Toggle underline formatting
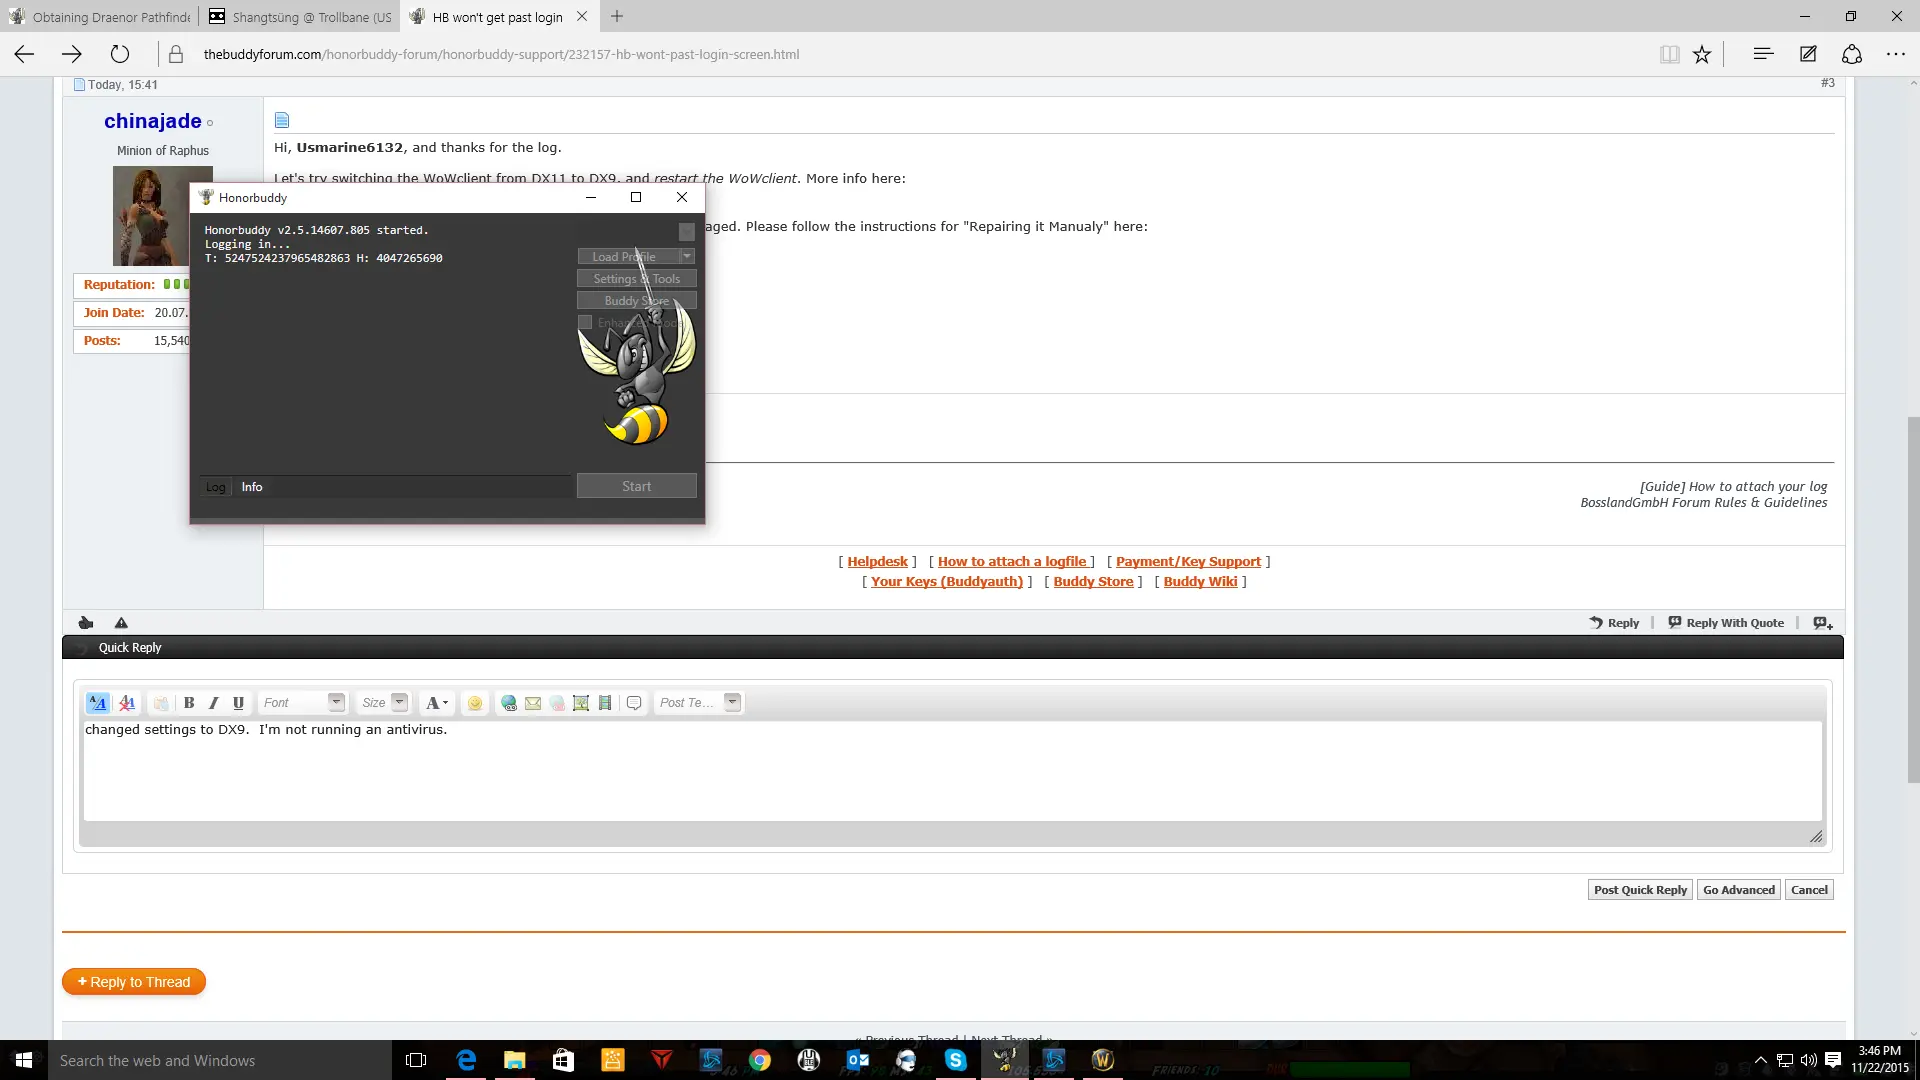 click(x=238, y=703)
